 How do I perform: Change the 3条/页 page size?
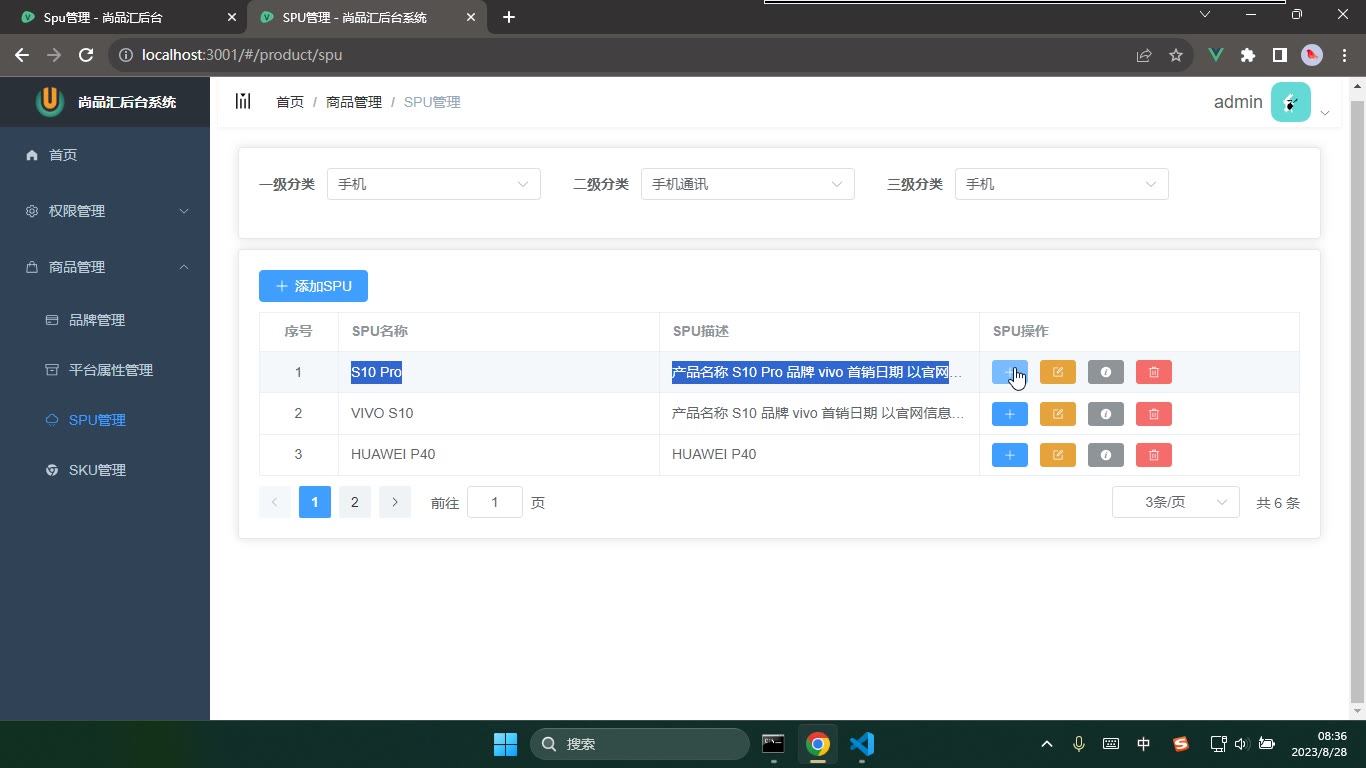(x=1175, y=502)
